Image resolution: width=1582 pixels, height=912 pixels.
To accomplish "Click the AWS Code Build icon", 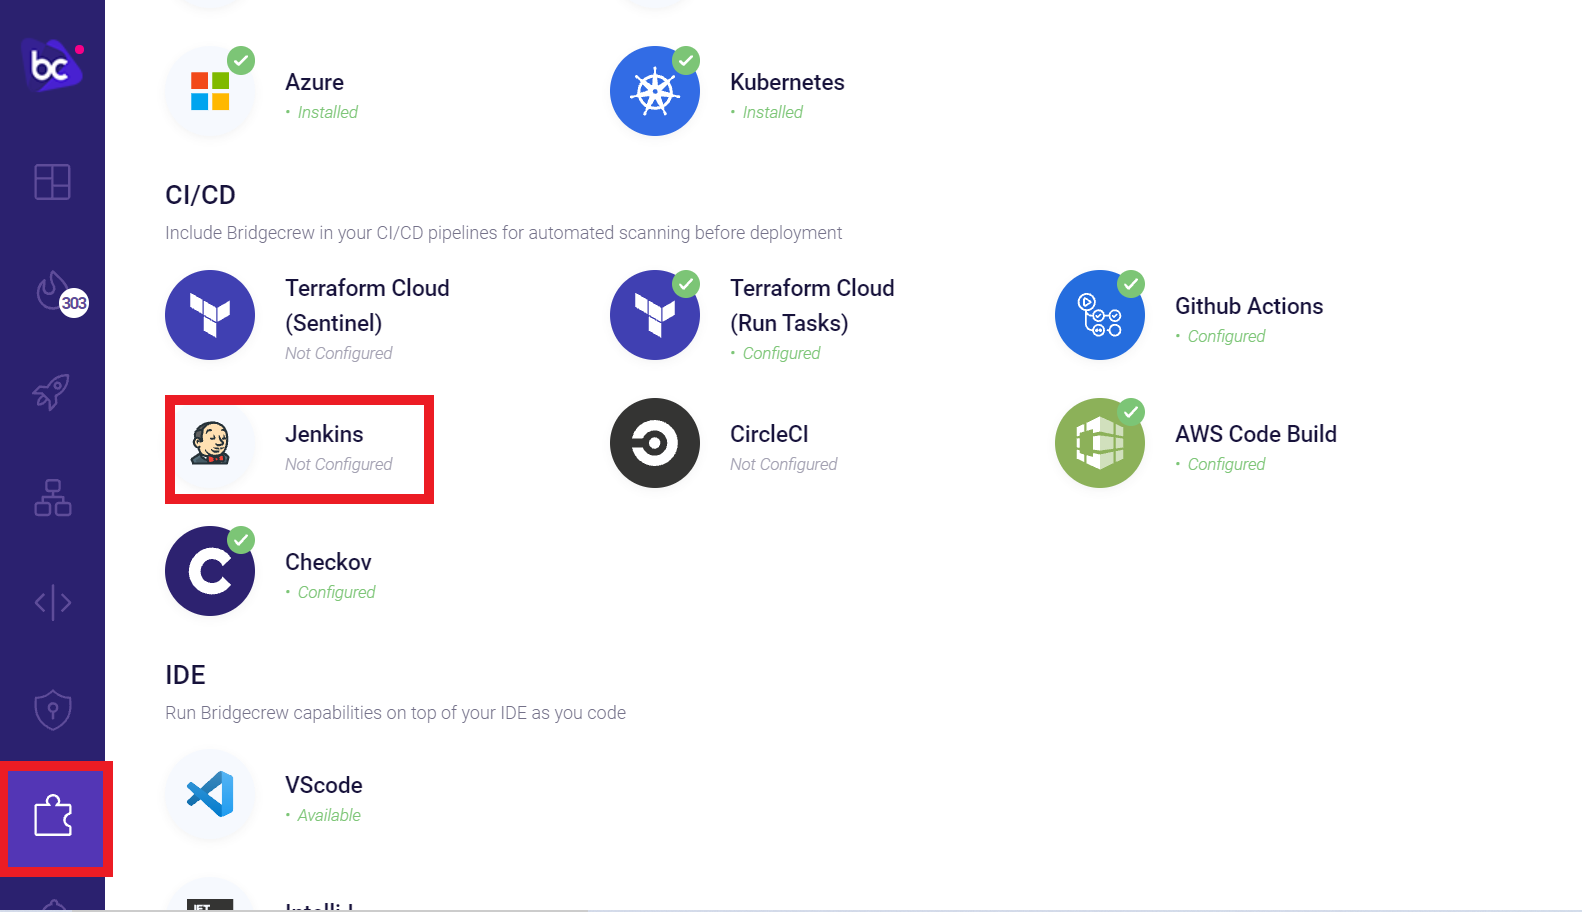I will (1100, 443).
